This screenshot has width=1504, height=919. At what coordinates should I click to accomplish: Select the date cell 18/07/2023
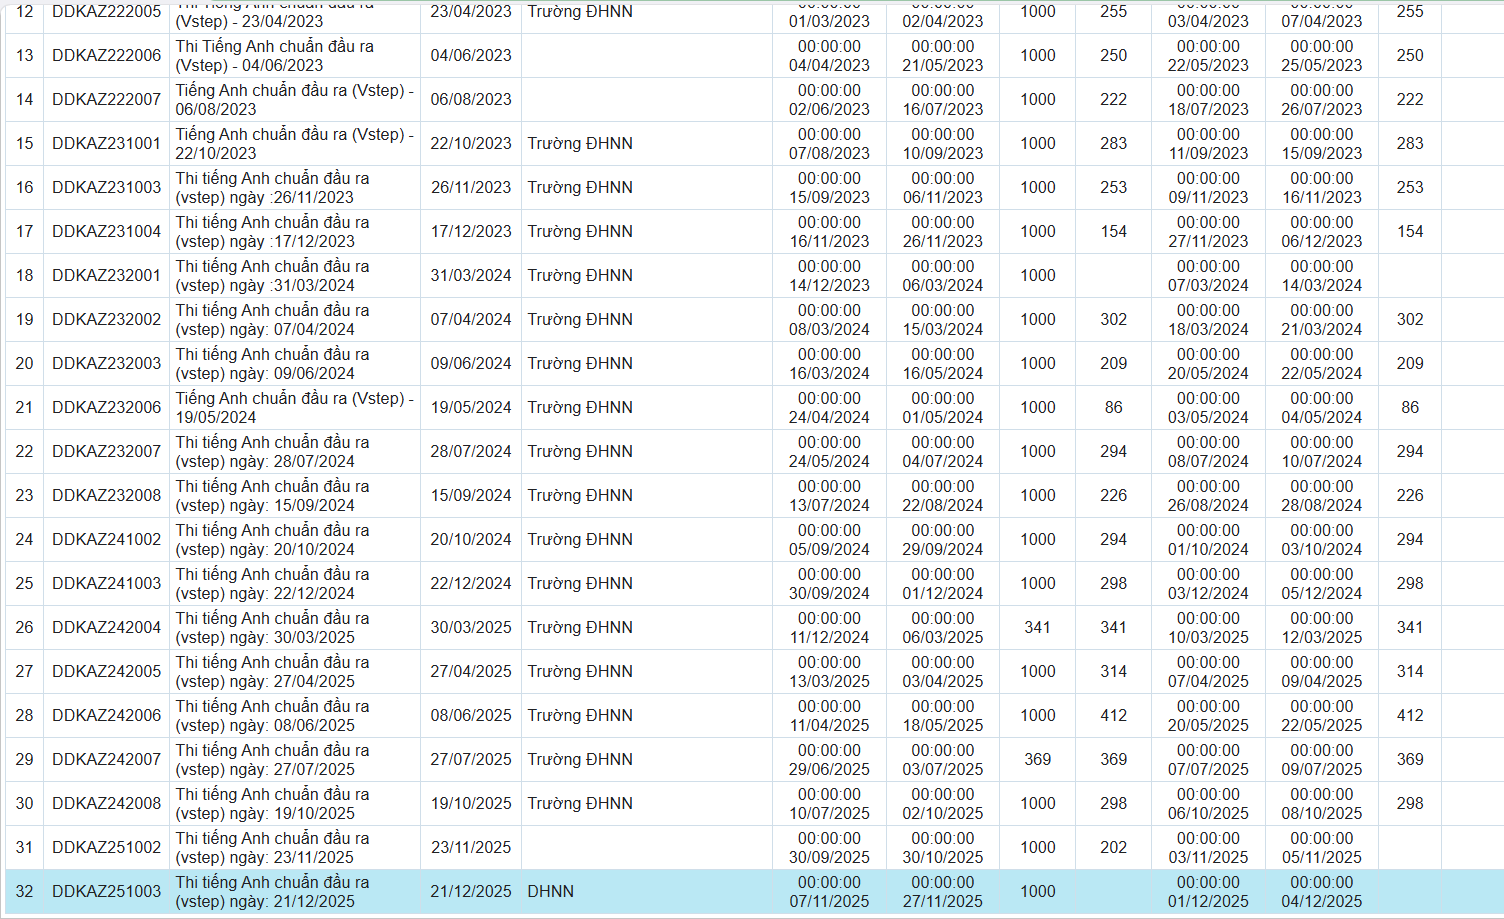[1208, 99]
